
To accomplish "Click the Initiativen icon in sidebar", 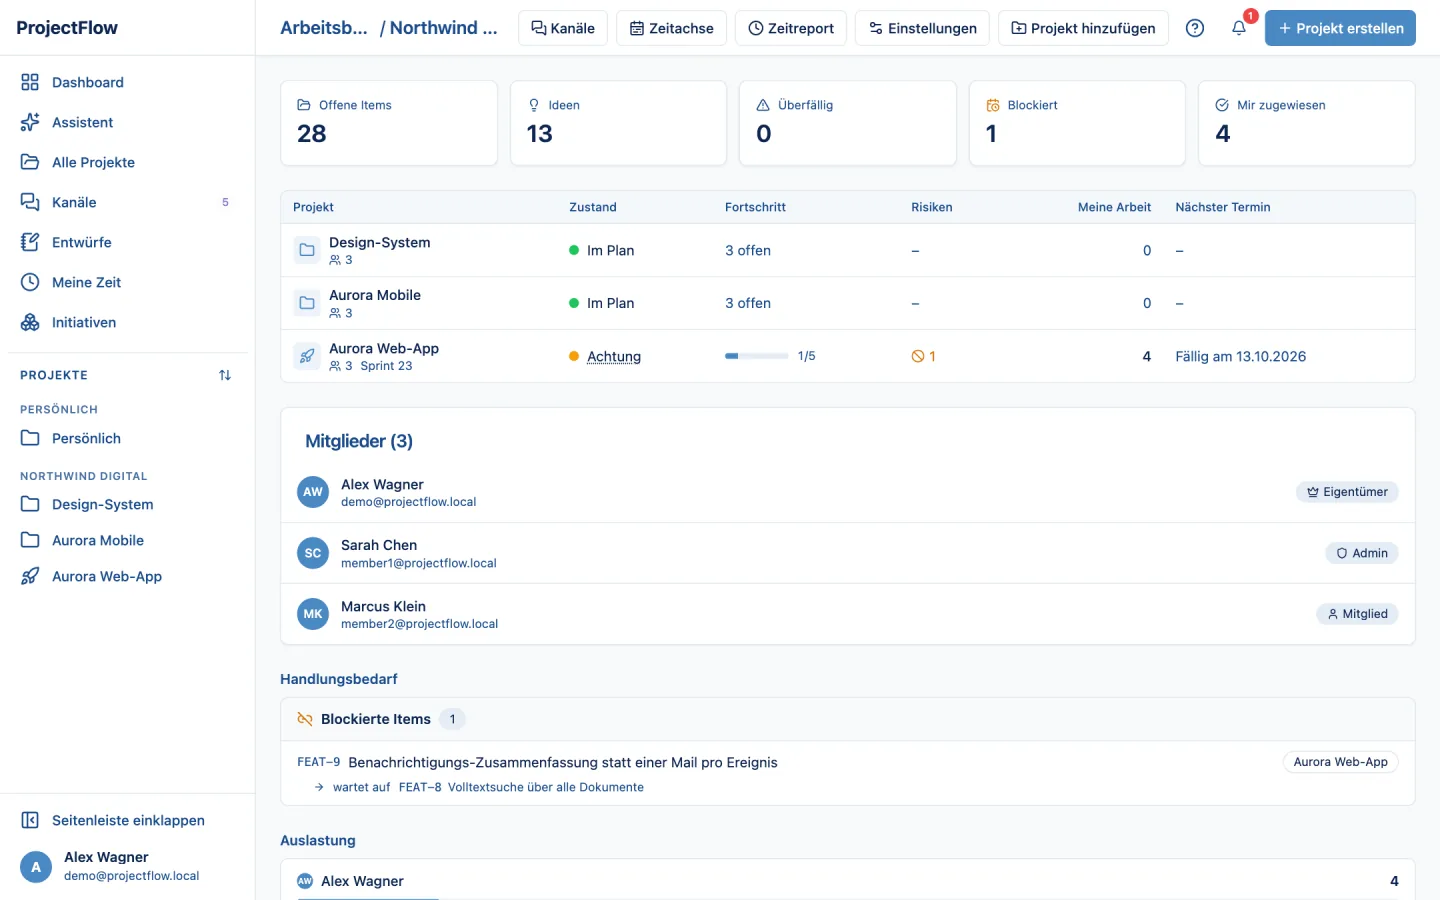I will coord(30,322).
